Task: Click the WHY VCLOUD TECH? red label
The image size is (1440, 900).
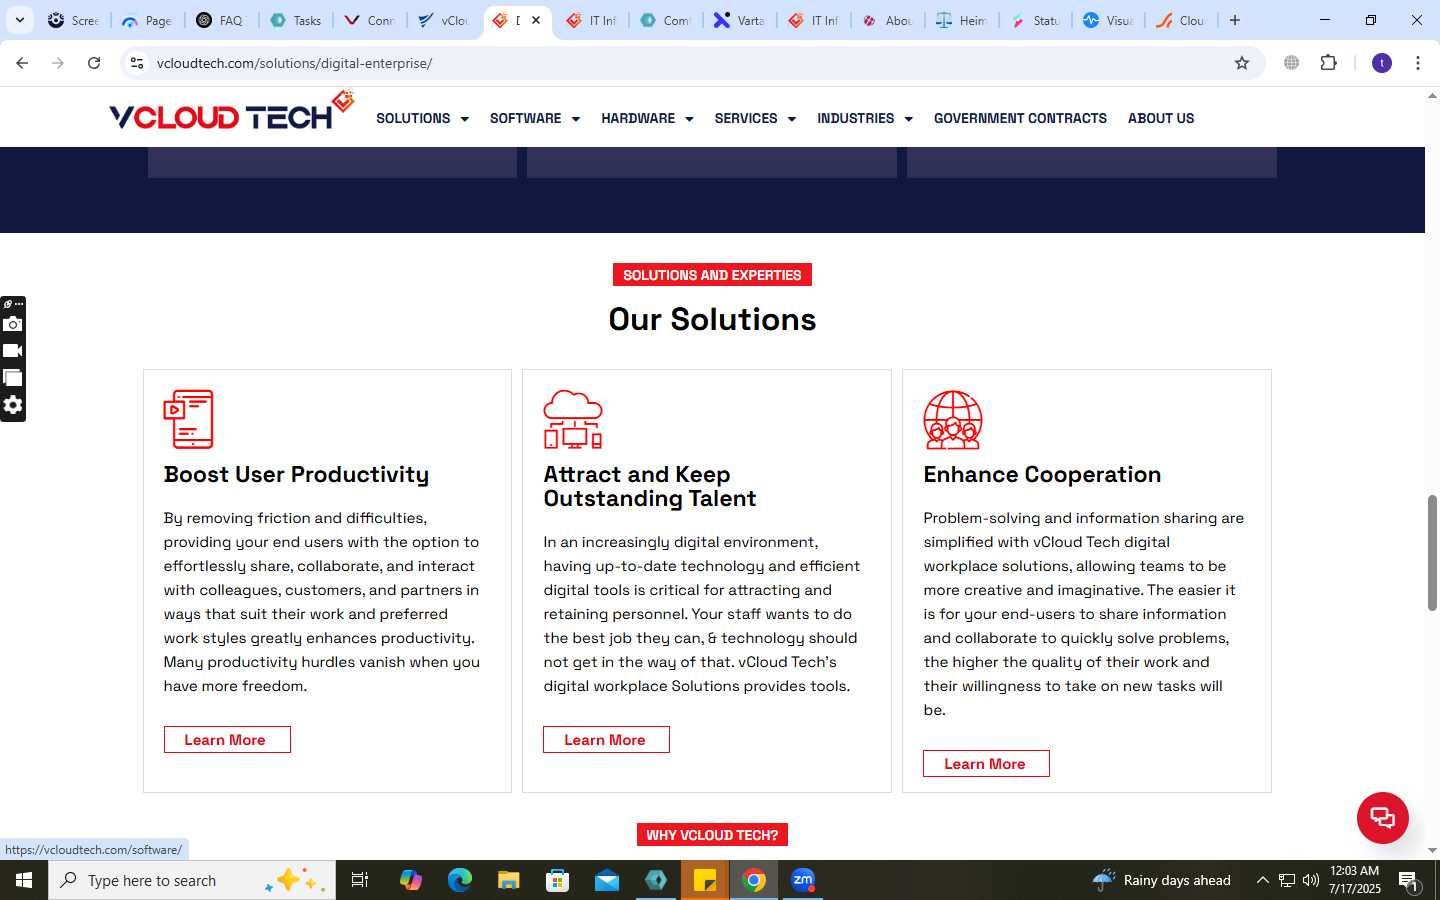Action: pos(712,835)
